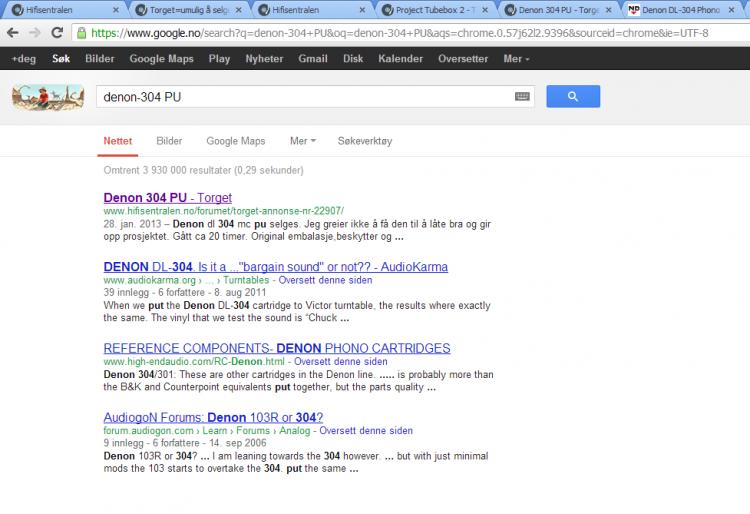This screenshot has height=514, width=750.
Task: Click the www.high-endaudio.com/RC-Denon.html URL text
Action: point(194,361)
